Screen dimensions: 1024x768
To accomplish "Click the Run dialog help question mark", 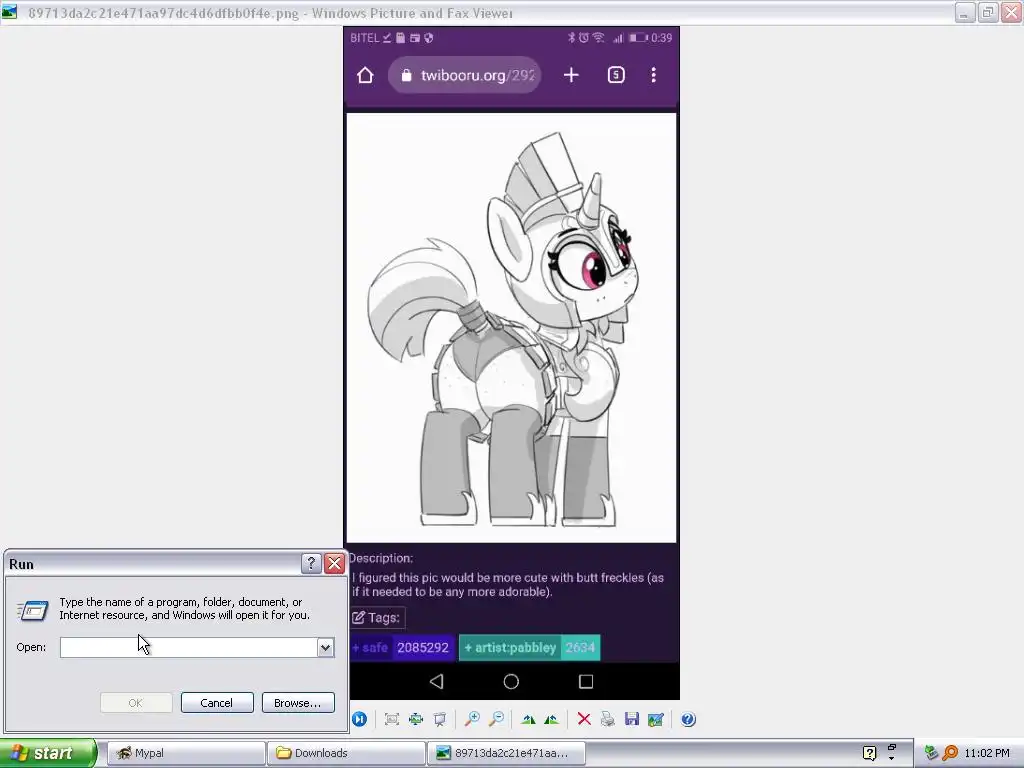I will pos(311,564).
